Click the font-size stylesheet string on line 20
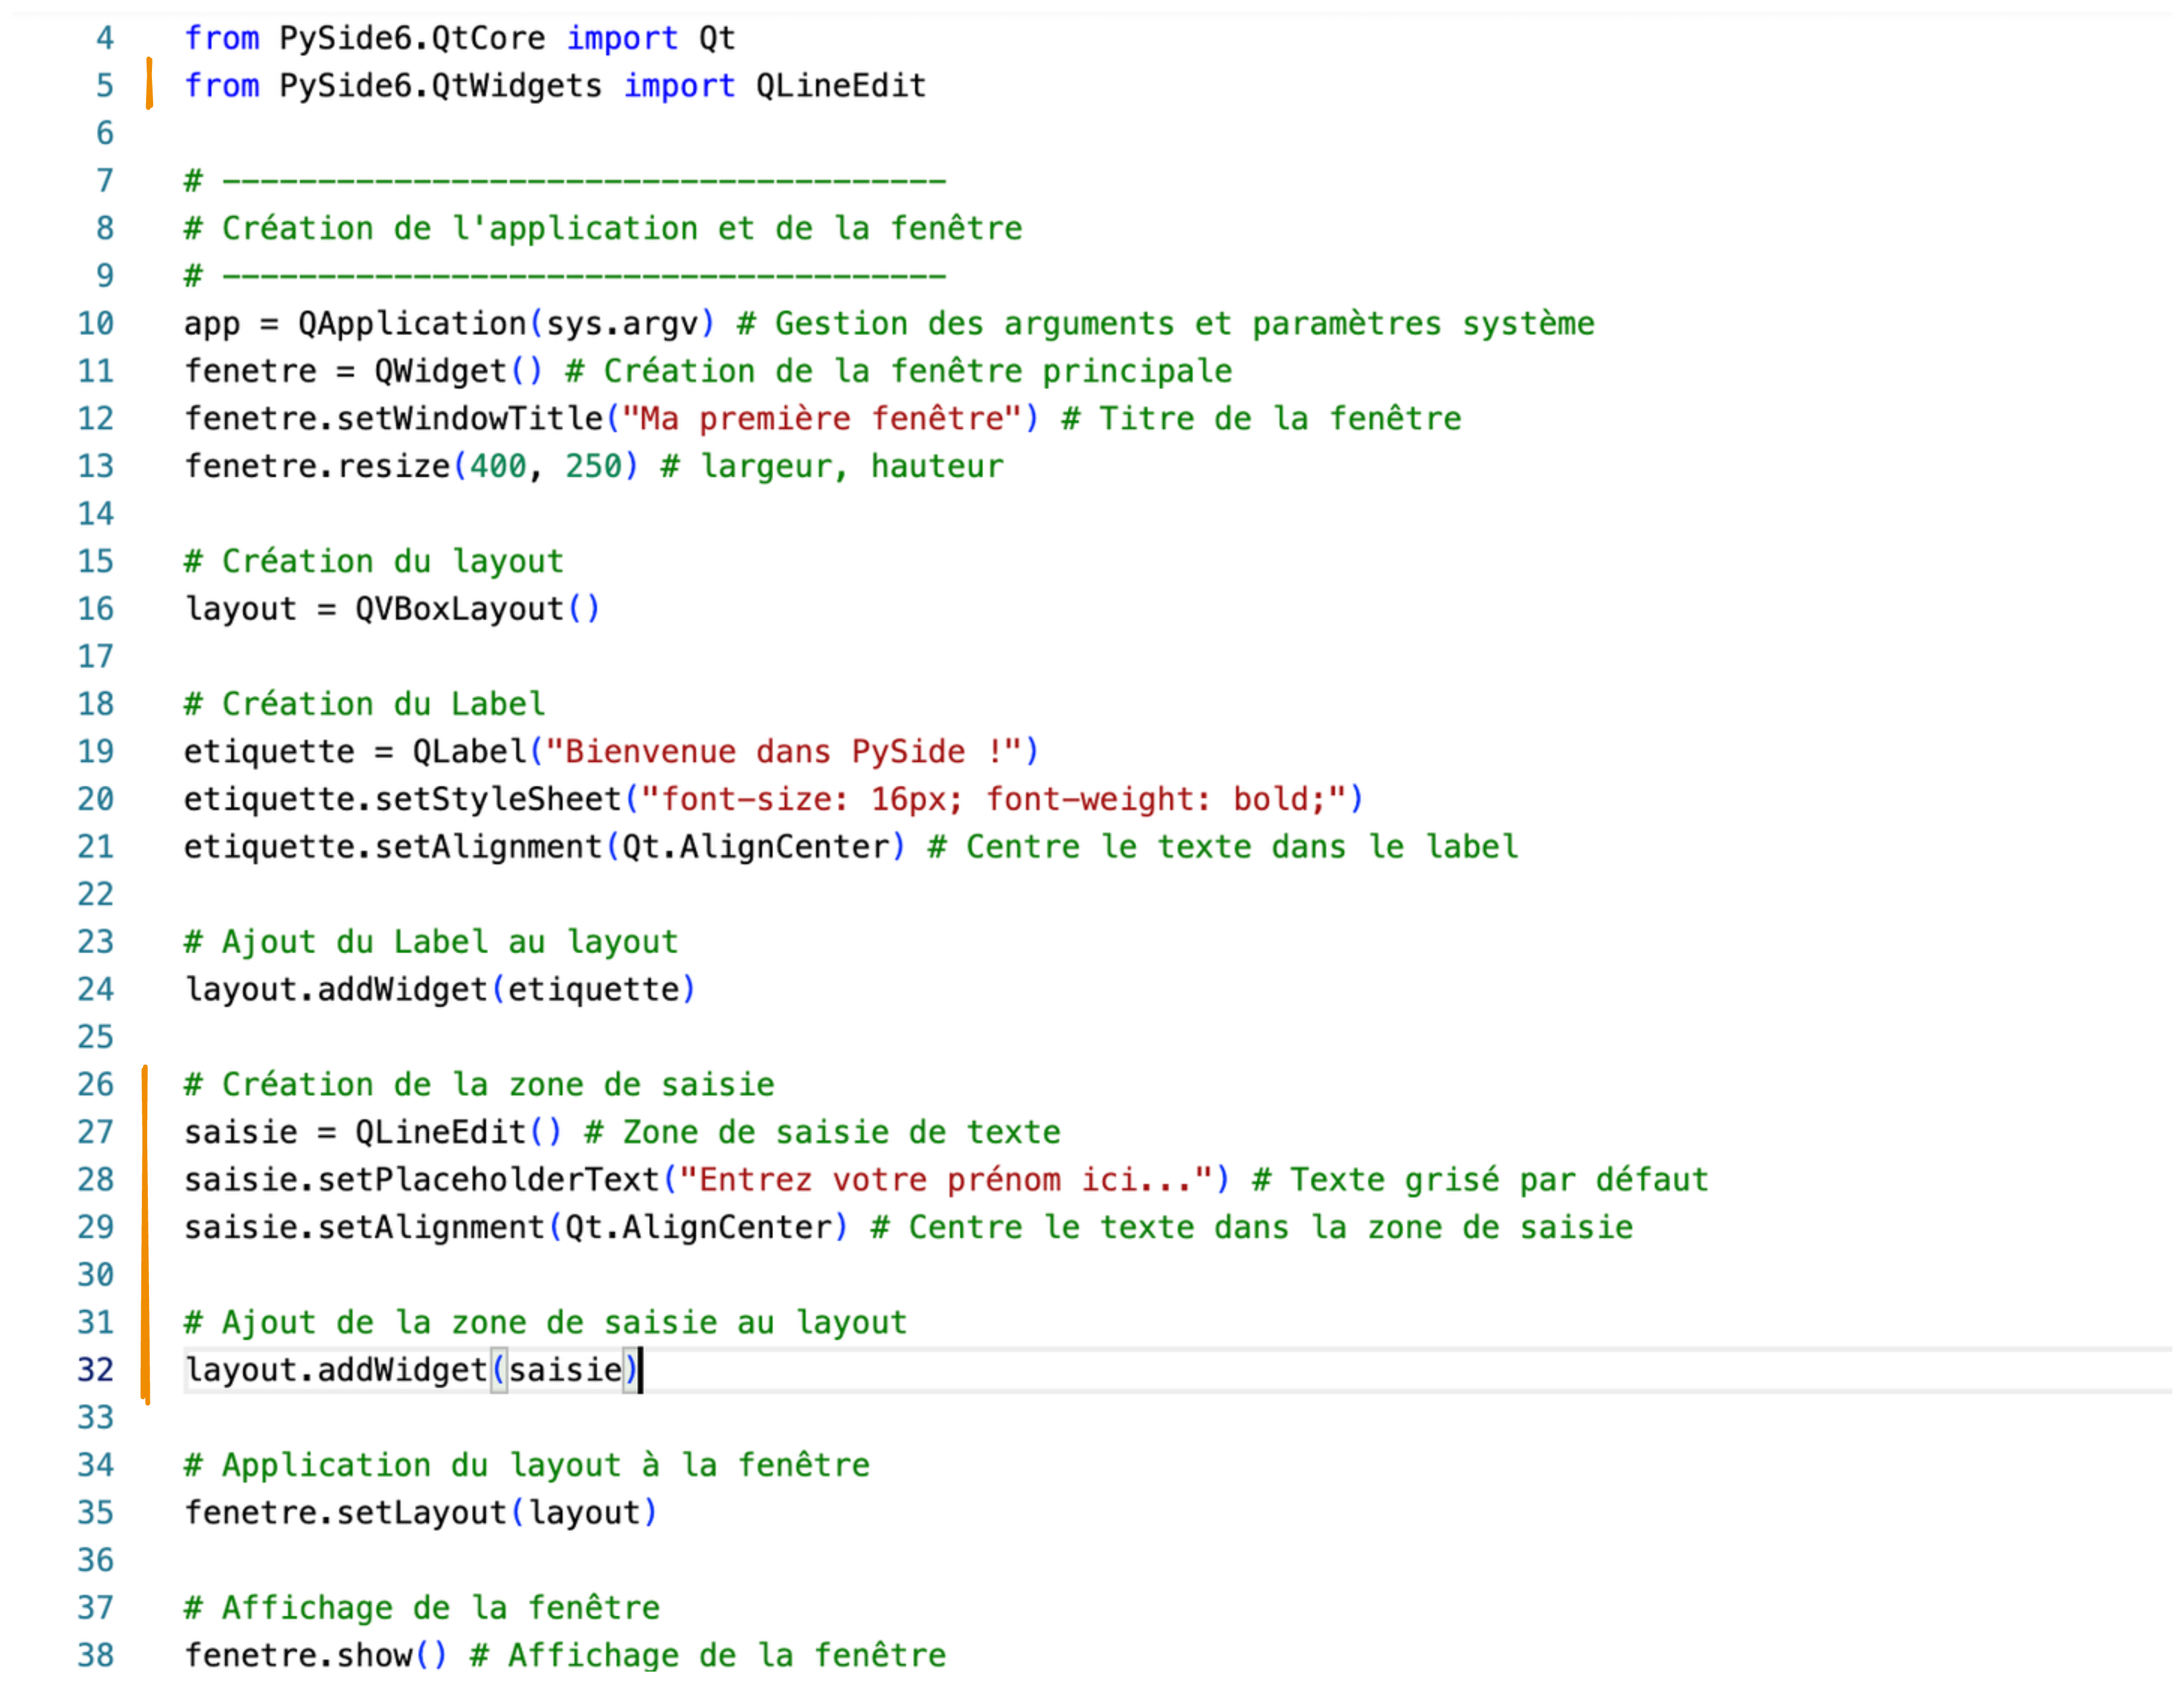The image size is (2184, 1683). 994,799
